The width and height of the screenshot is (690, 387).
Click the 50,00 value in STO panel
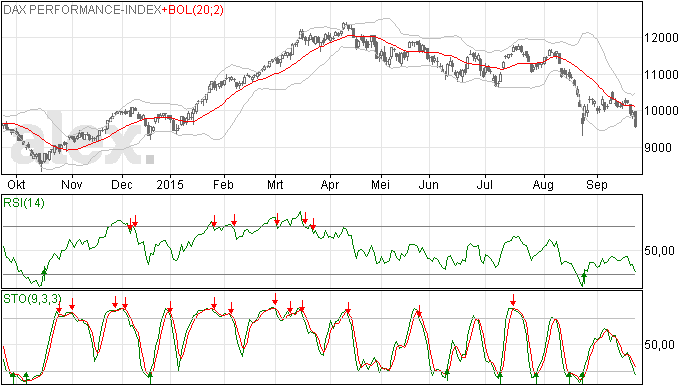pyautogui.click(x=659, y=345)
